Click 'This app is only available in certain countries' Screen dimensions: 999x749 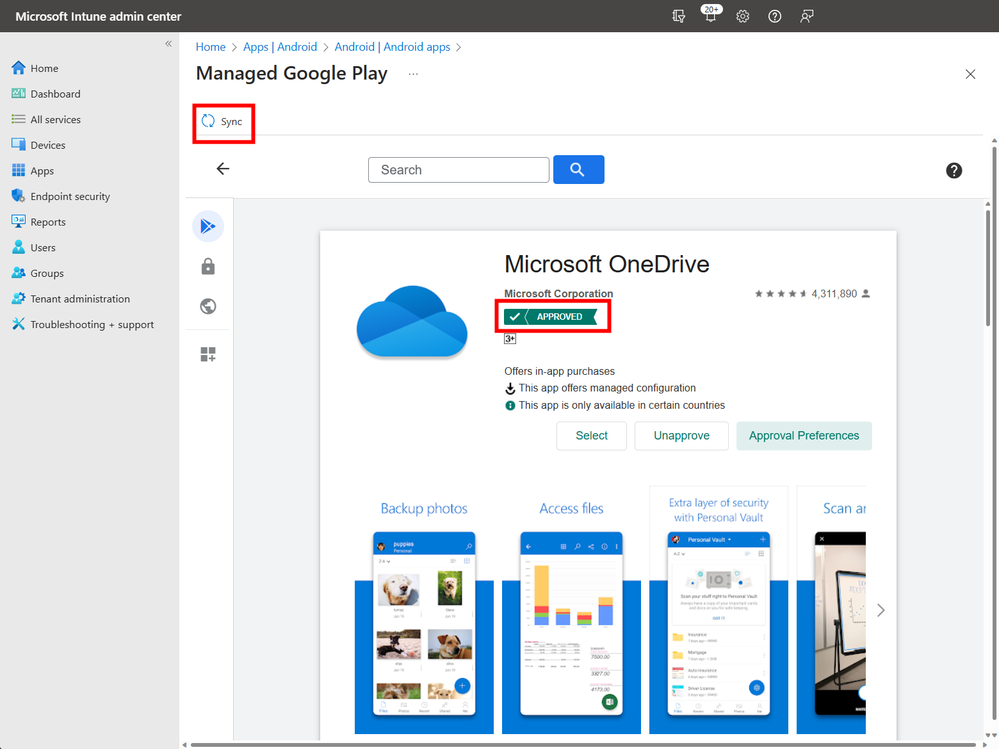pos(621,405)
